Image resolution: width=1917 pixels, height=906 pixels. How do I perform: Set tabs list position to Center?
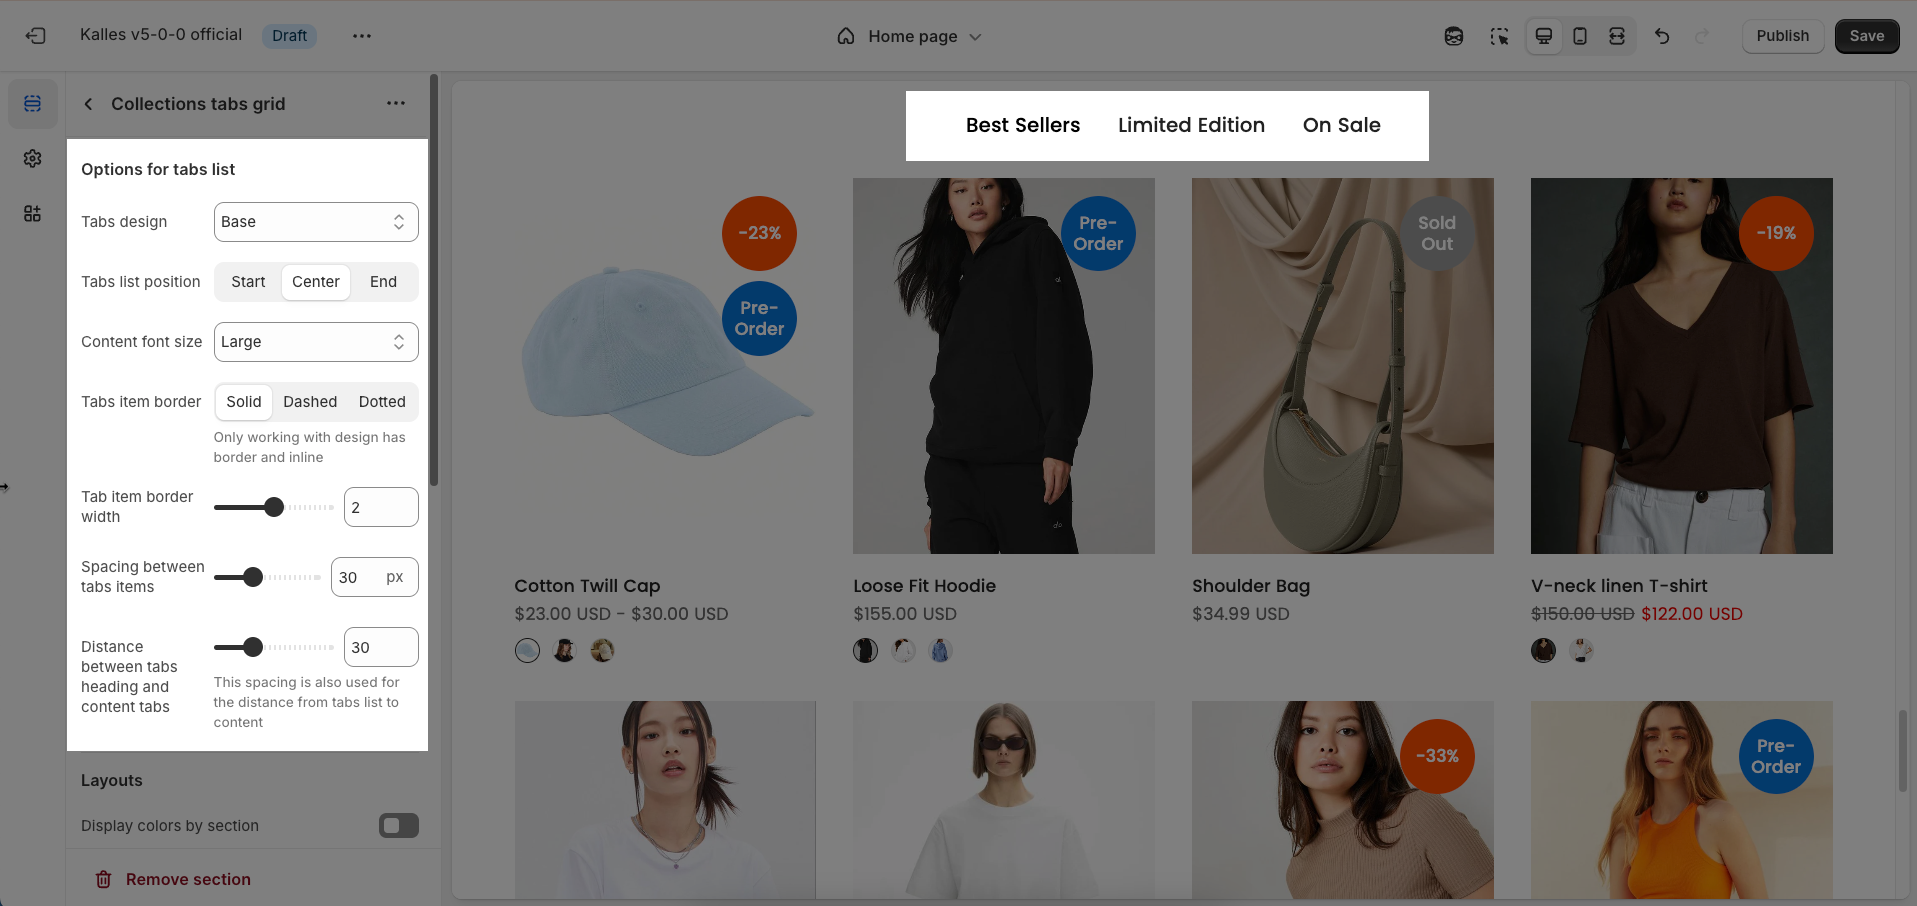tap(316, 282)
